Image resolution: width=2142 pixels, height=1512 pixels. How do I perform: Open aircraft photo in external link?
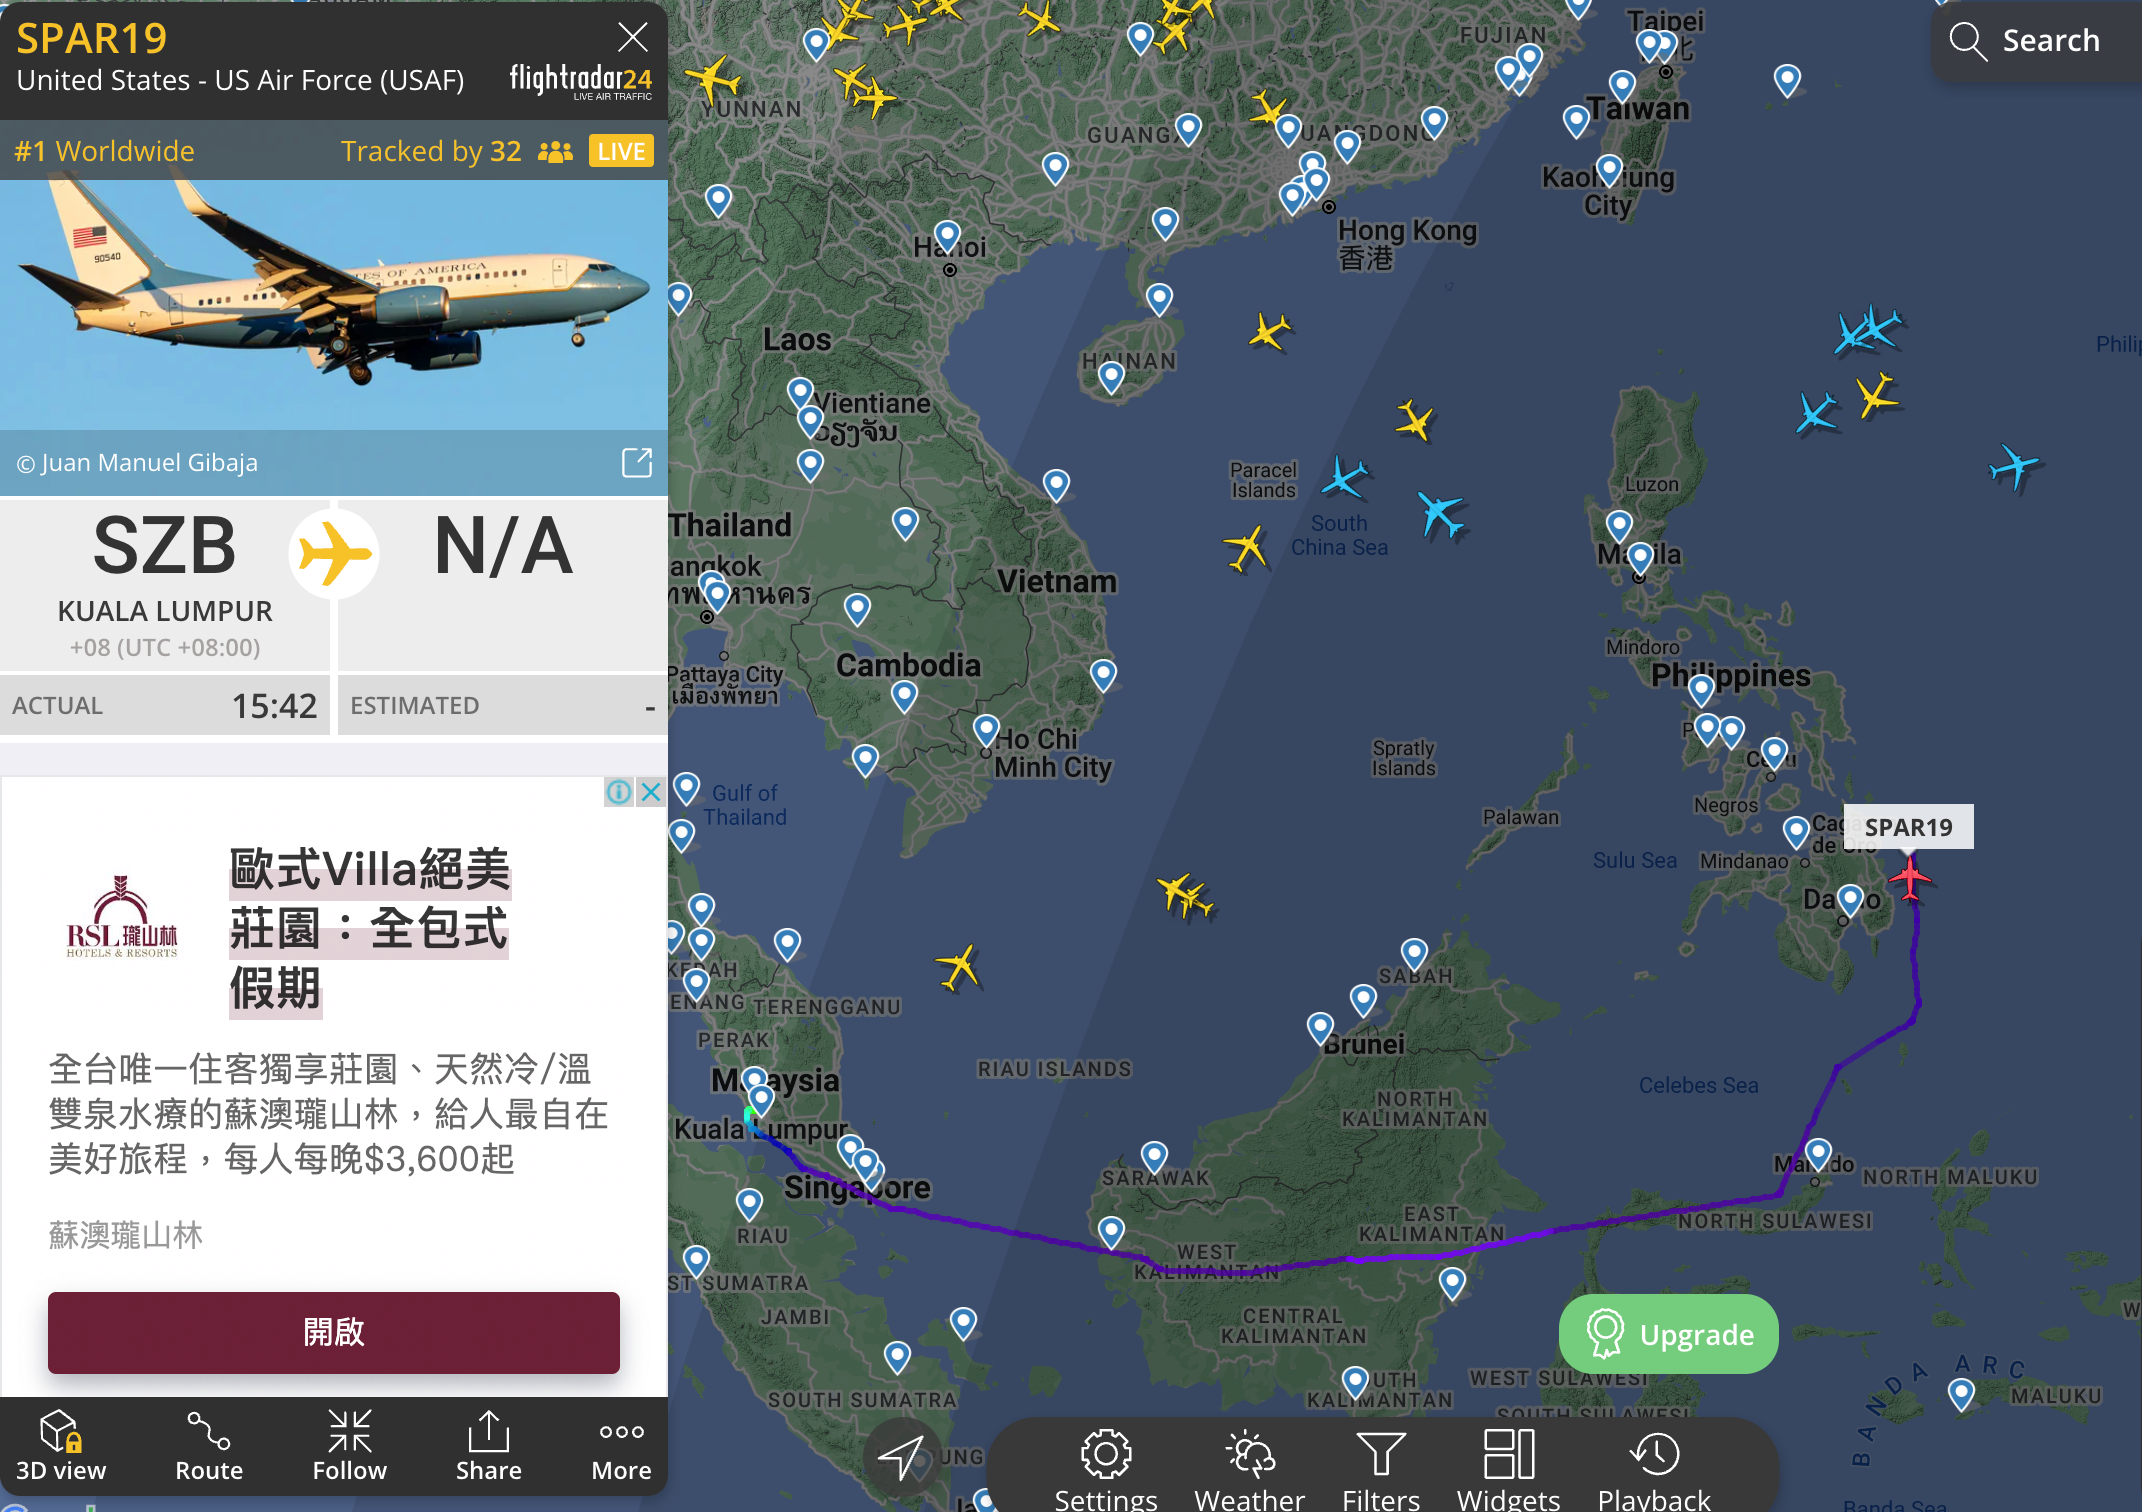(x=637, y=462)
